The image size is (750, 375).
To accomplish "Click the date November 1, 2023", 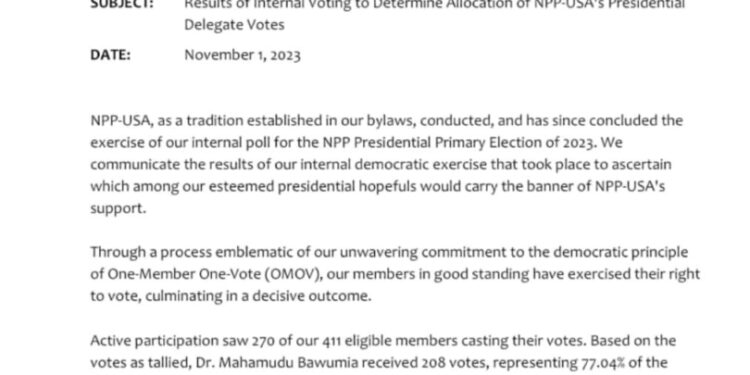I will [x=243, y=55].
